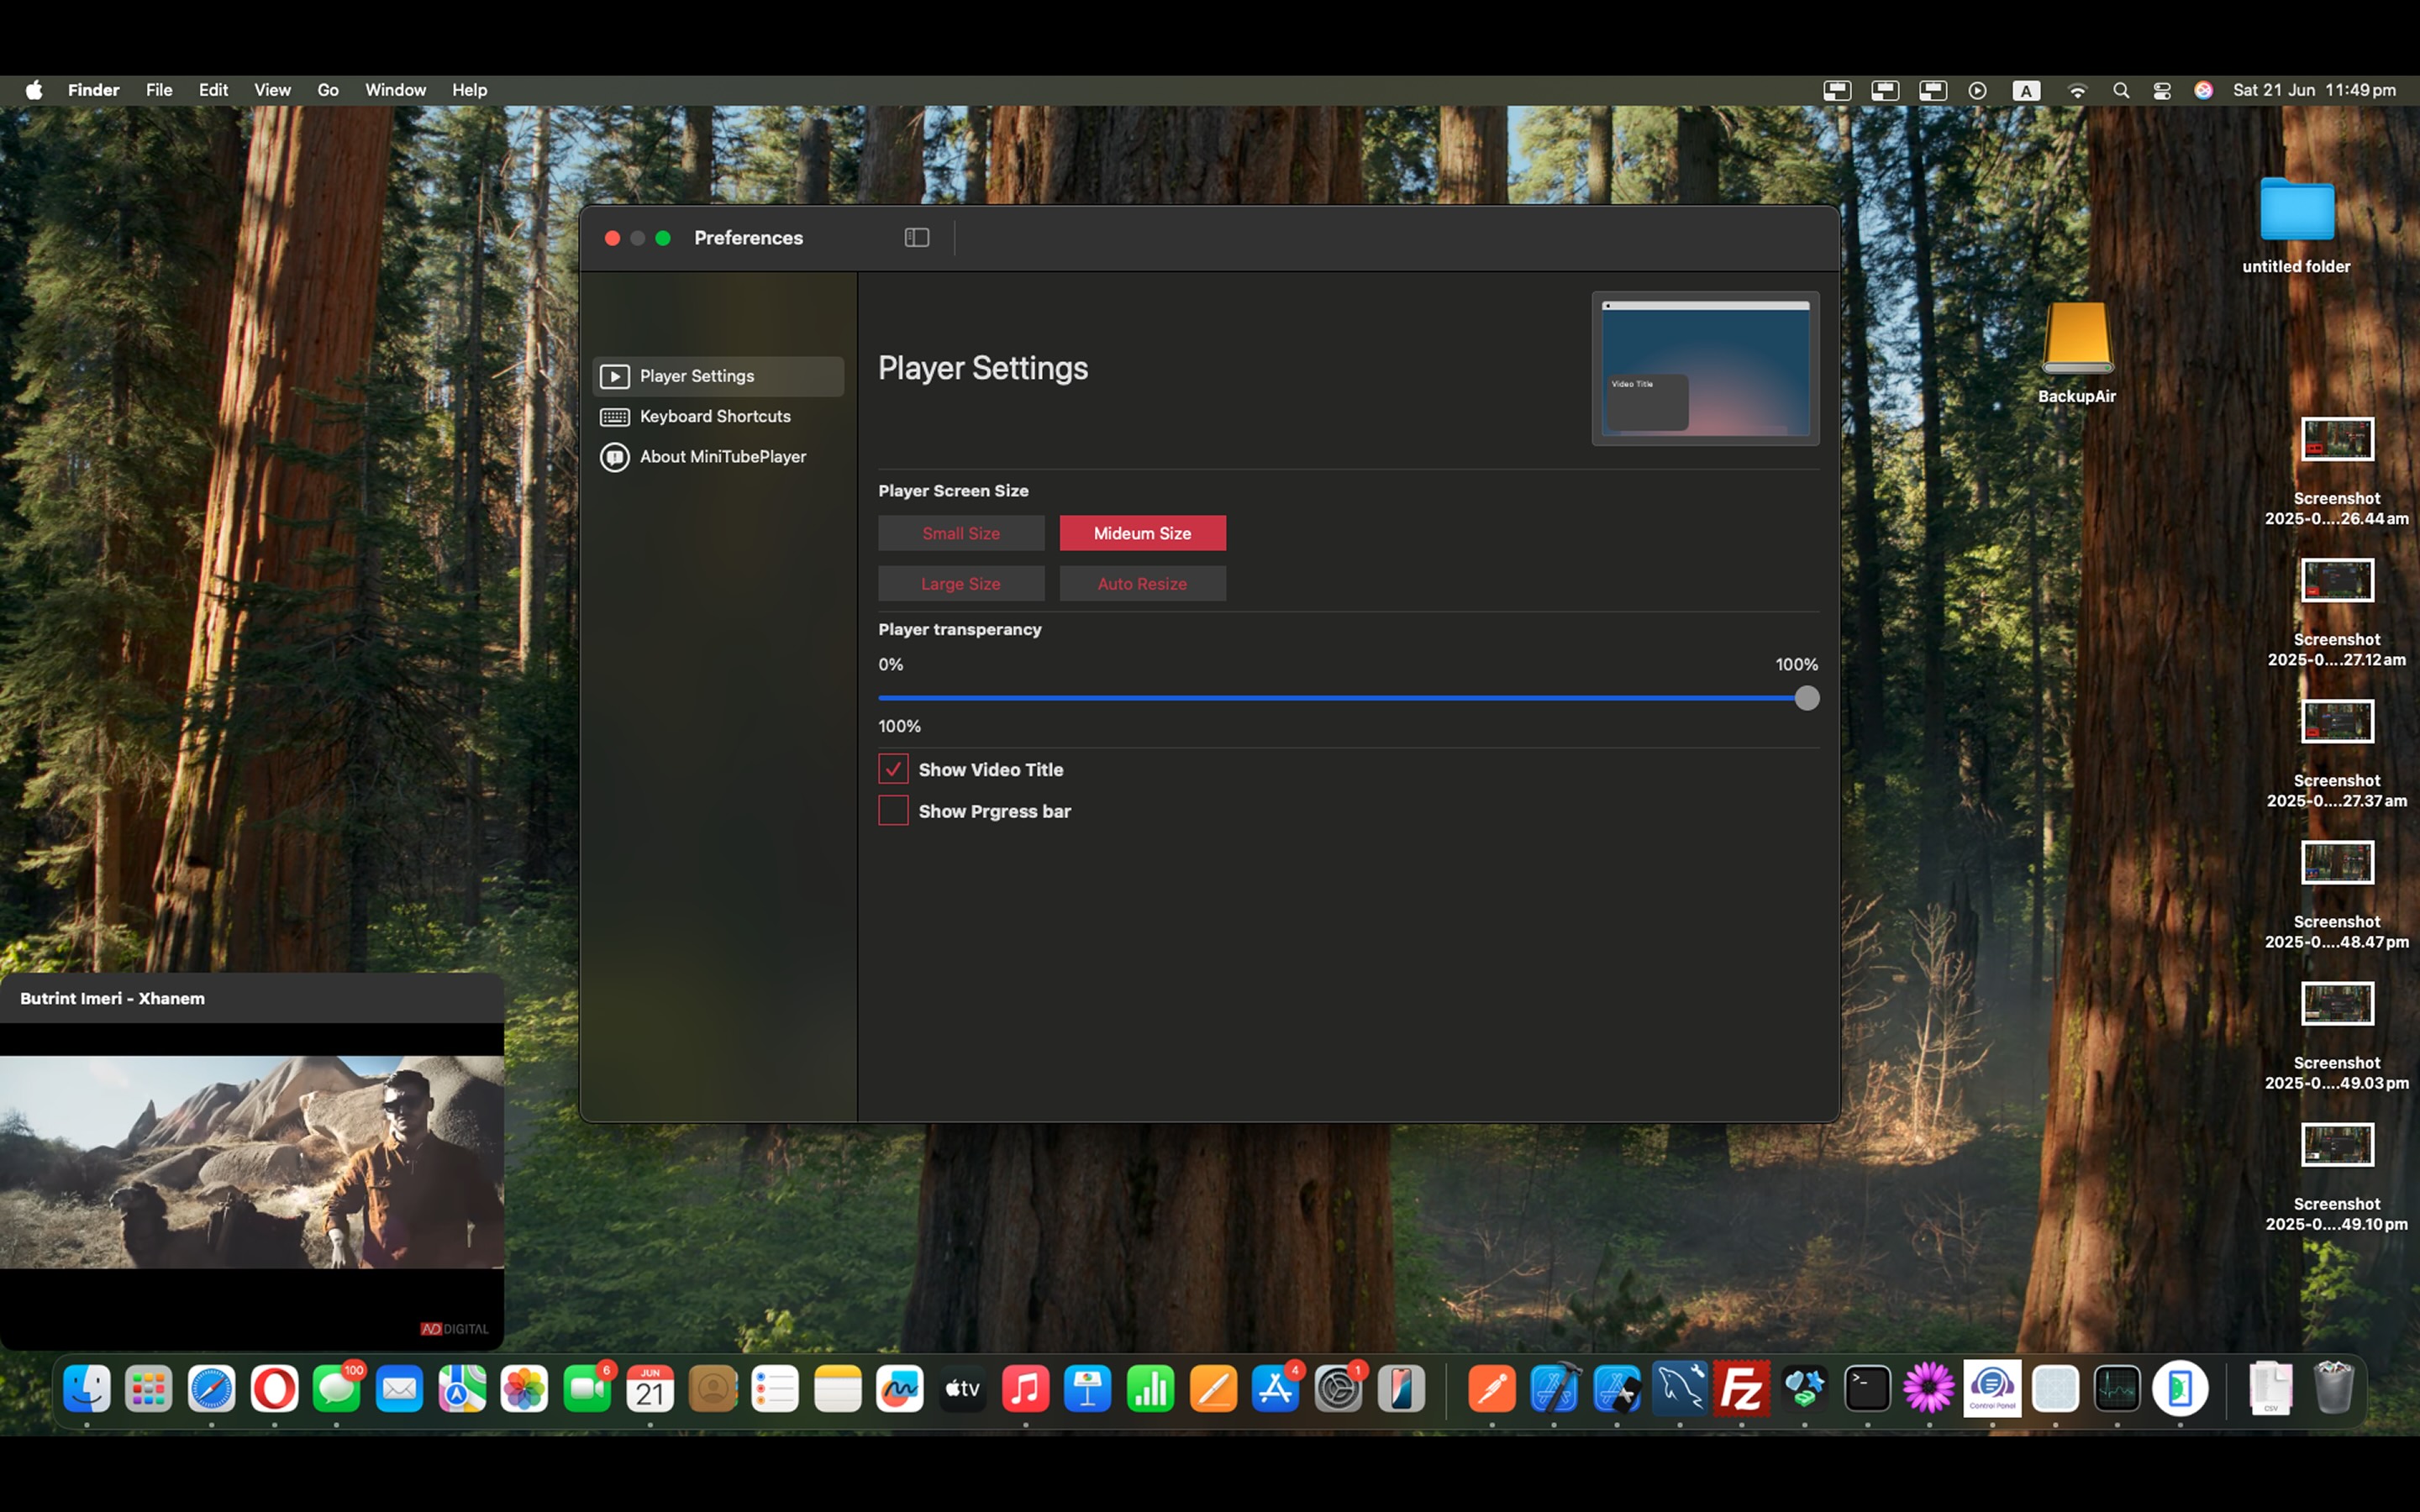Open About MiniTubePlayer section
Image resolution: width=2420 pixels, height=1512 pixels.
pyautogui.click(x=722, y=457)
